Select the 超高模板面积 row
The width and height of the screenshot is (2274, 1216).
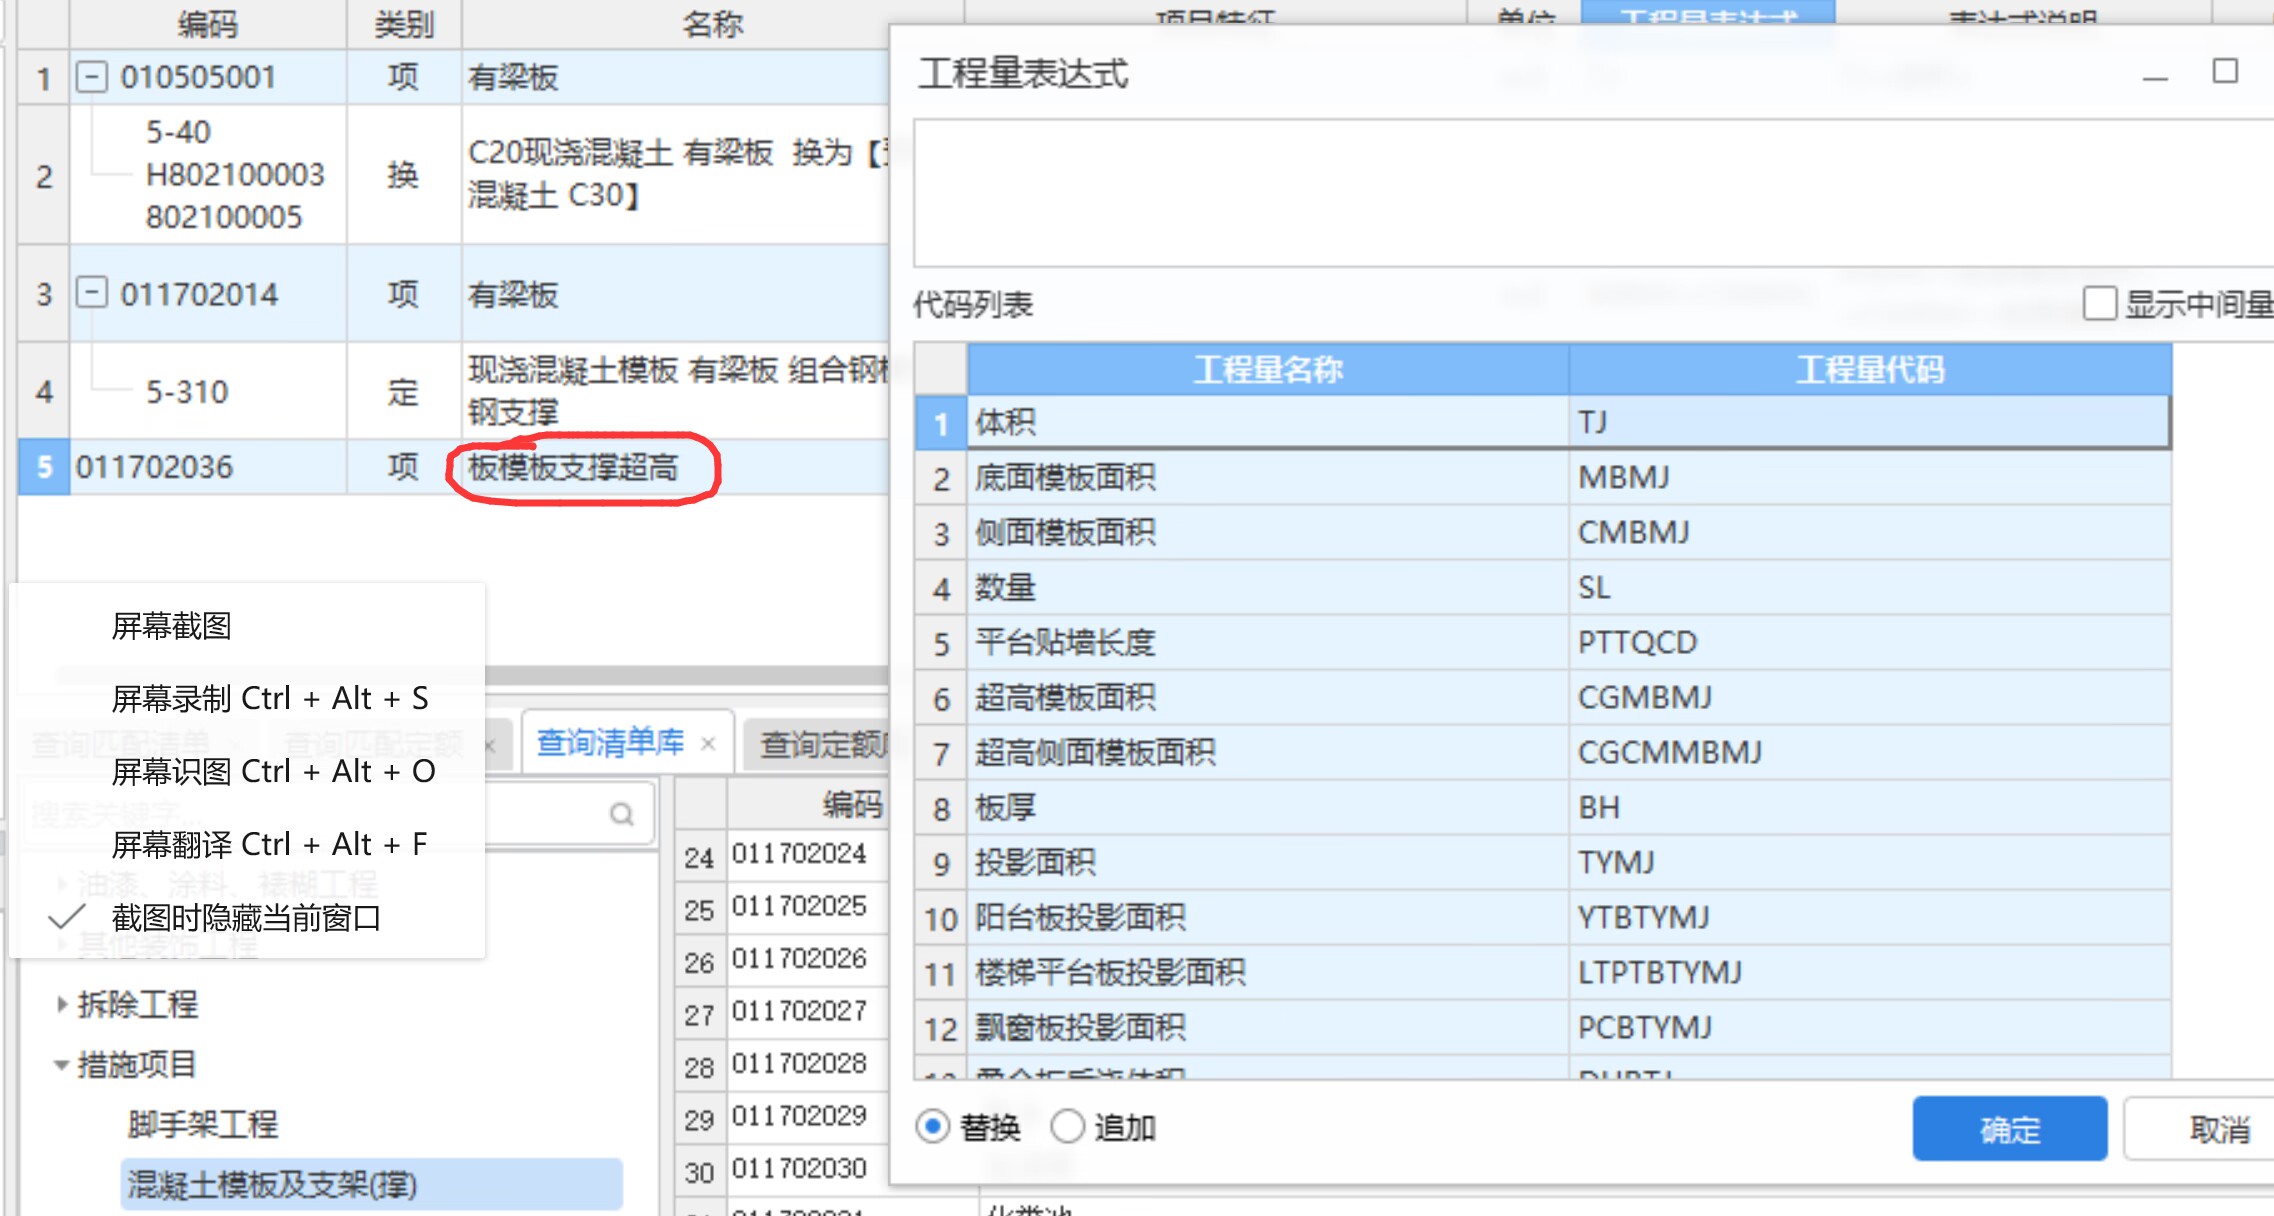pos(1543,697)
